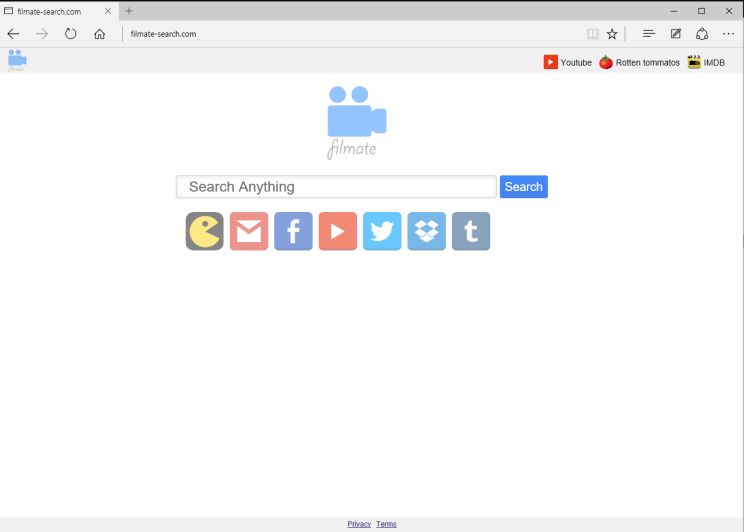Open the Gmail envelope shortcut icon
This screenshot has height=532, width=744.
[x=249, y=231]
